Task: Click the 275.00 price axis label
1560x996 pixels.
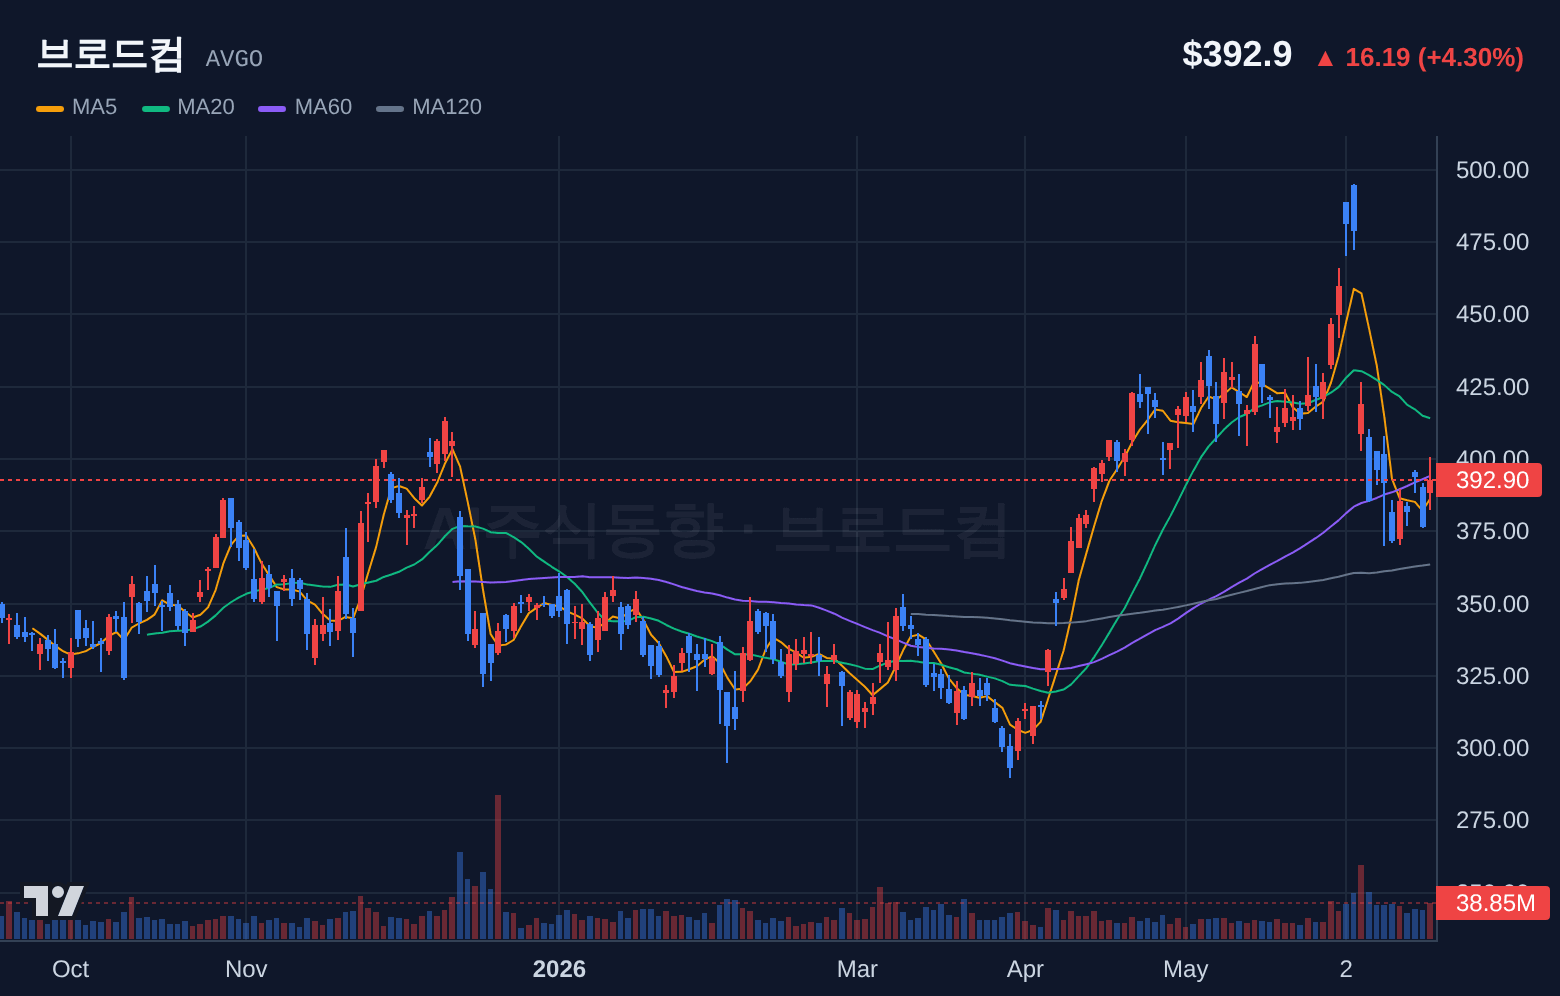Action: click(1492, 820)
